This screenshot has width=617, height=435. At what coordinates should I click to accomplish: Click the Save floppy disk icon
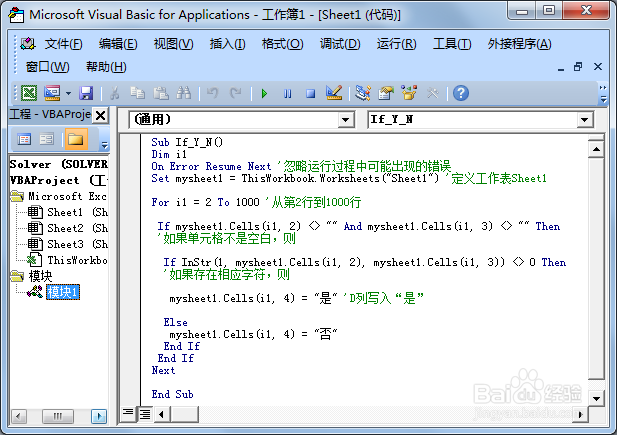[86, 93]
